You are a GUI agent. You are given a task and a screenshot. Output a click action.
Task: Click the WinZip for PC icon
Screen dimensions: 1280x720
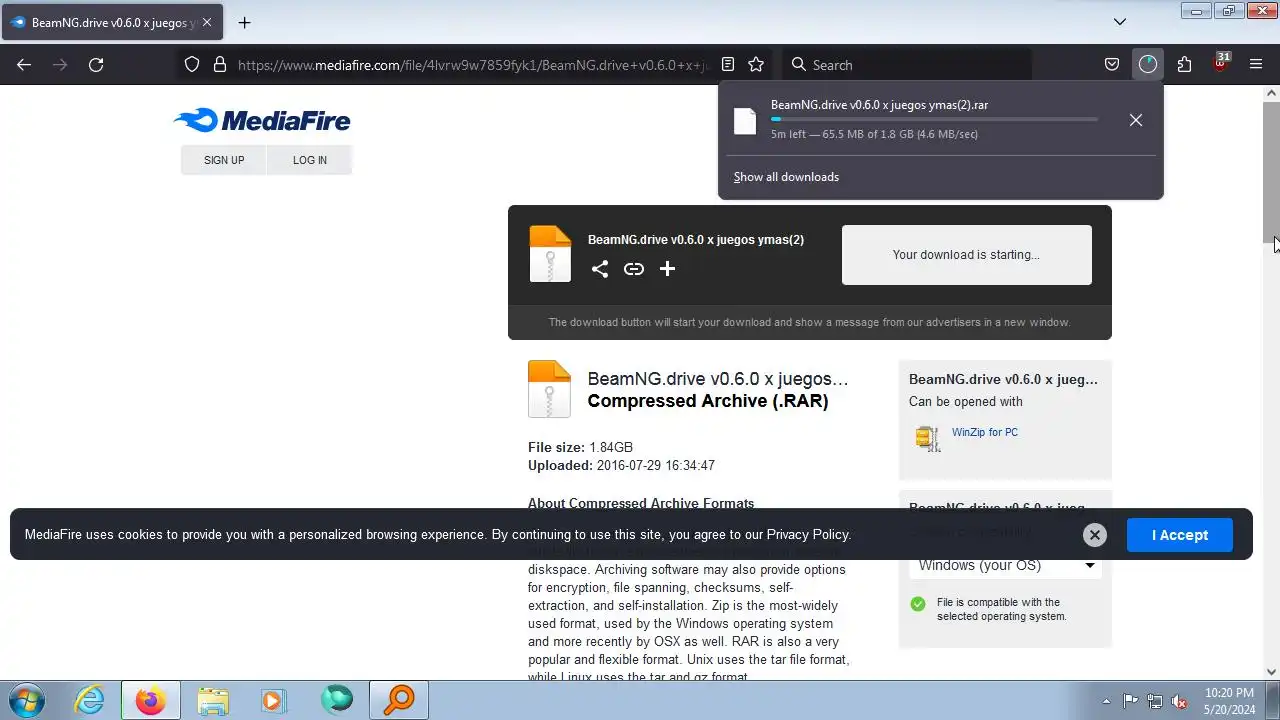click(x=928, y=438)
